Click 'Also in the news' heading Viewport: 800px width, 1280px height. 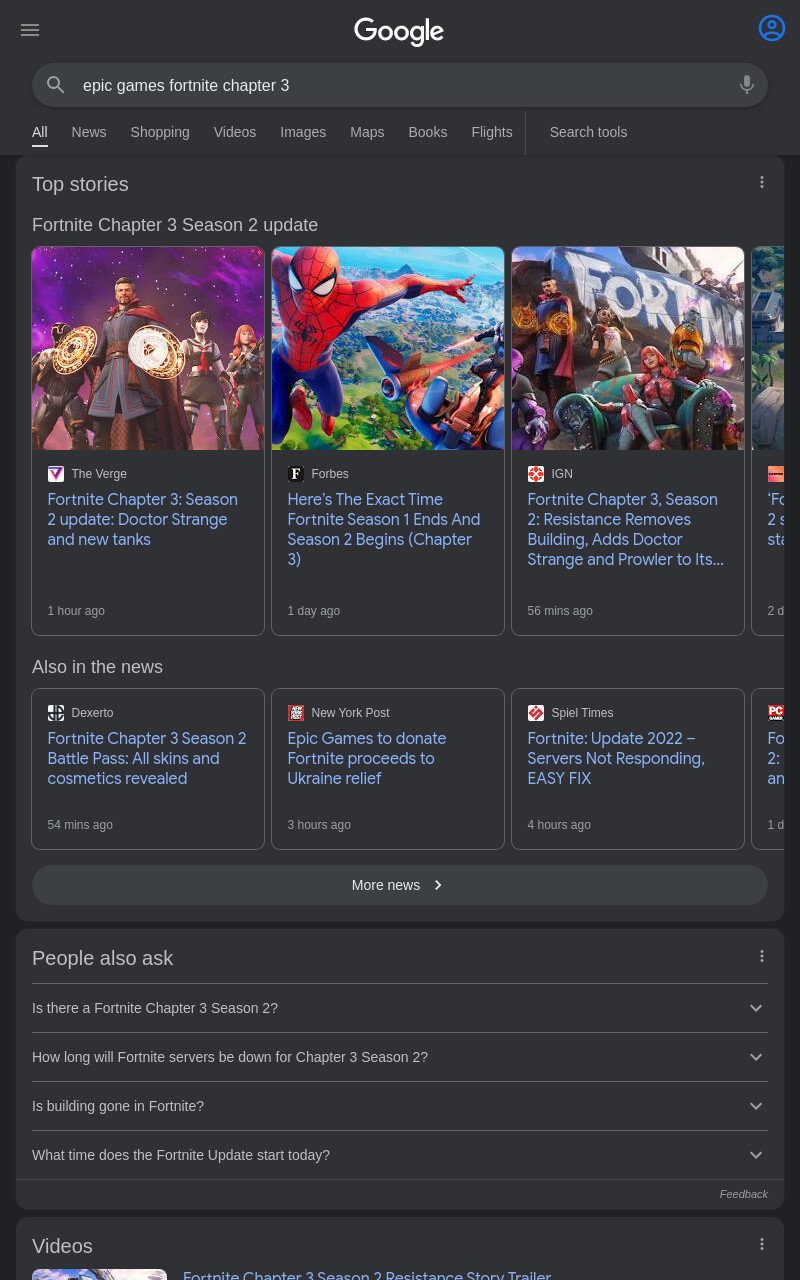point(97,667)
